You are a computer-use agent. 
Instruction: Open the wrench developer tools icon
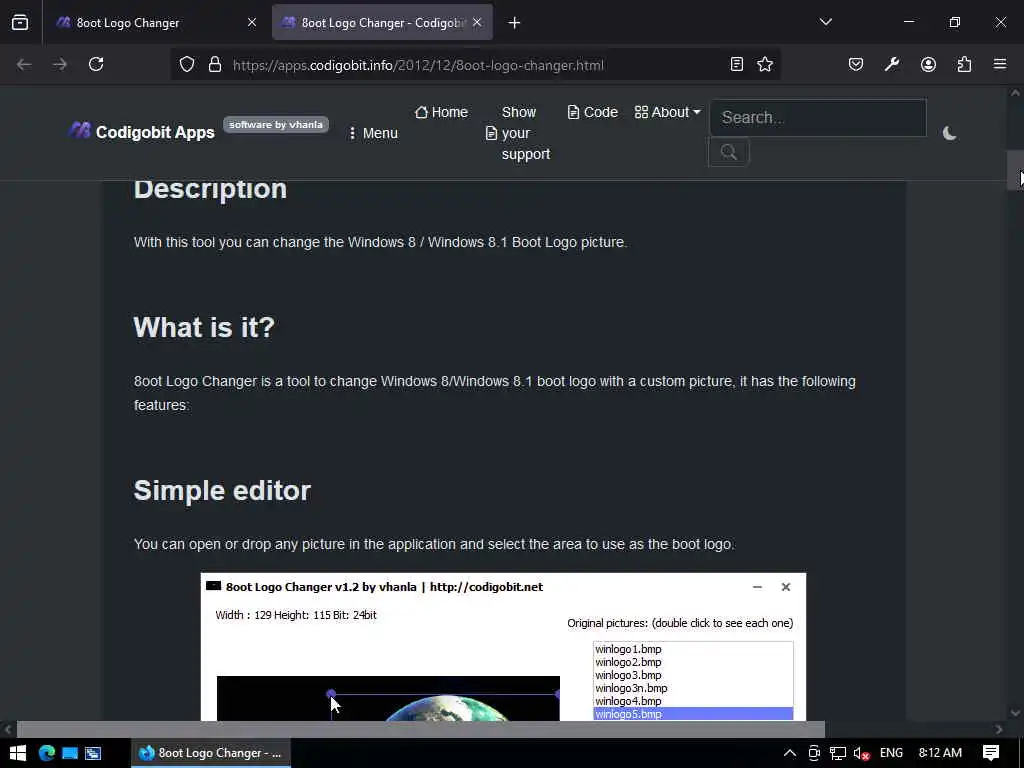coord(892,65)
